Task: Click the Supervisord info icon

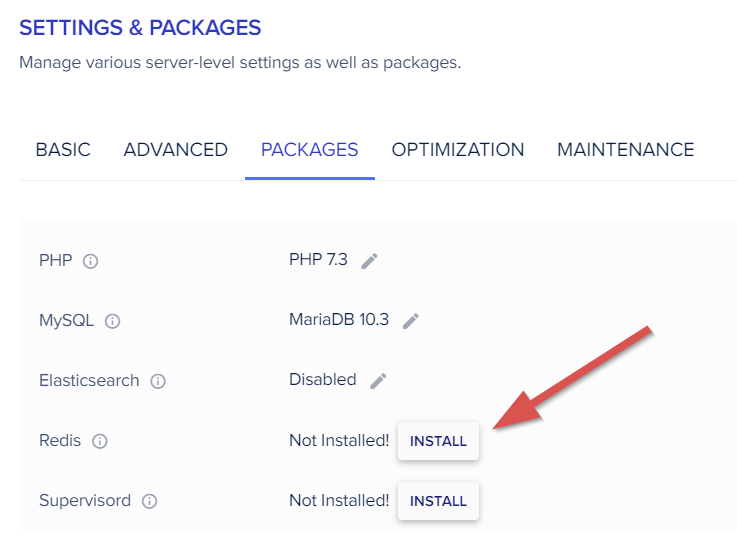Action: click(x=150, y=501)
